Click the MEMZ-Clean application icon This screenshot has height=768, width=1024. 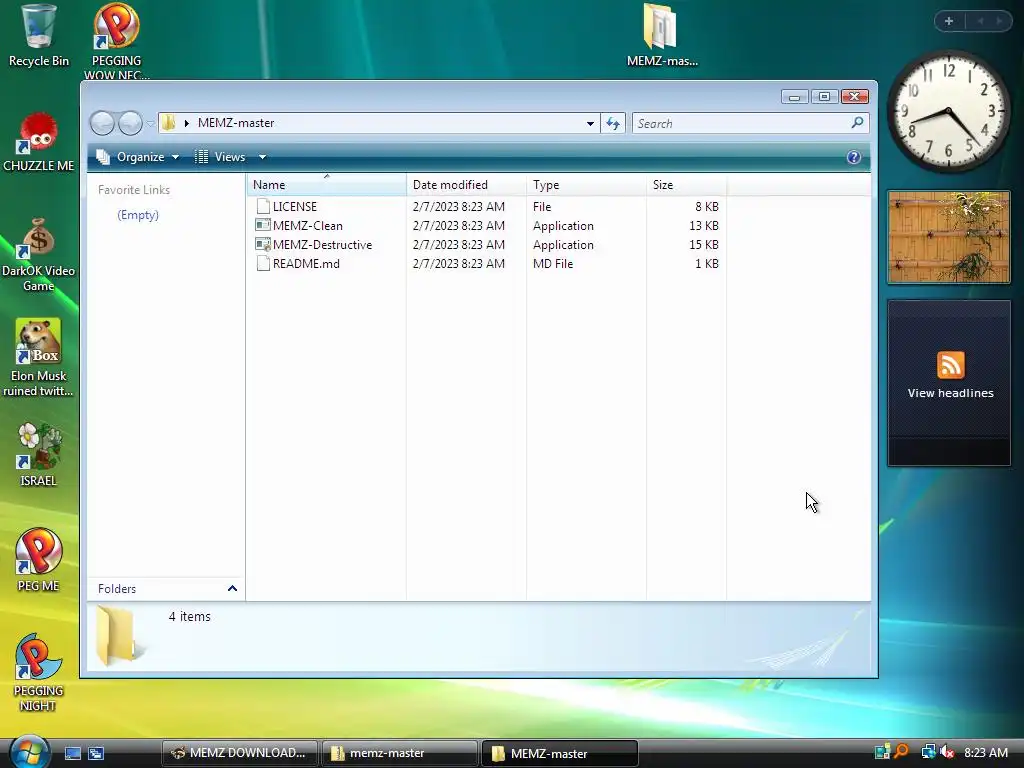[x=263, y=225]
